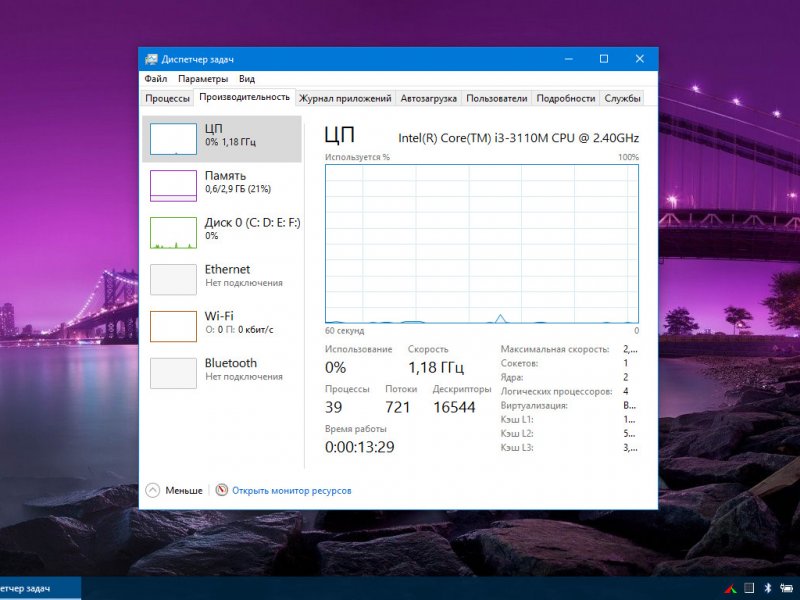Open the Файл menu

pyautogui.click(x=156, y=79)
